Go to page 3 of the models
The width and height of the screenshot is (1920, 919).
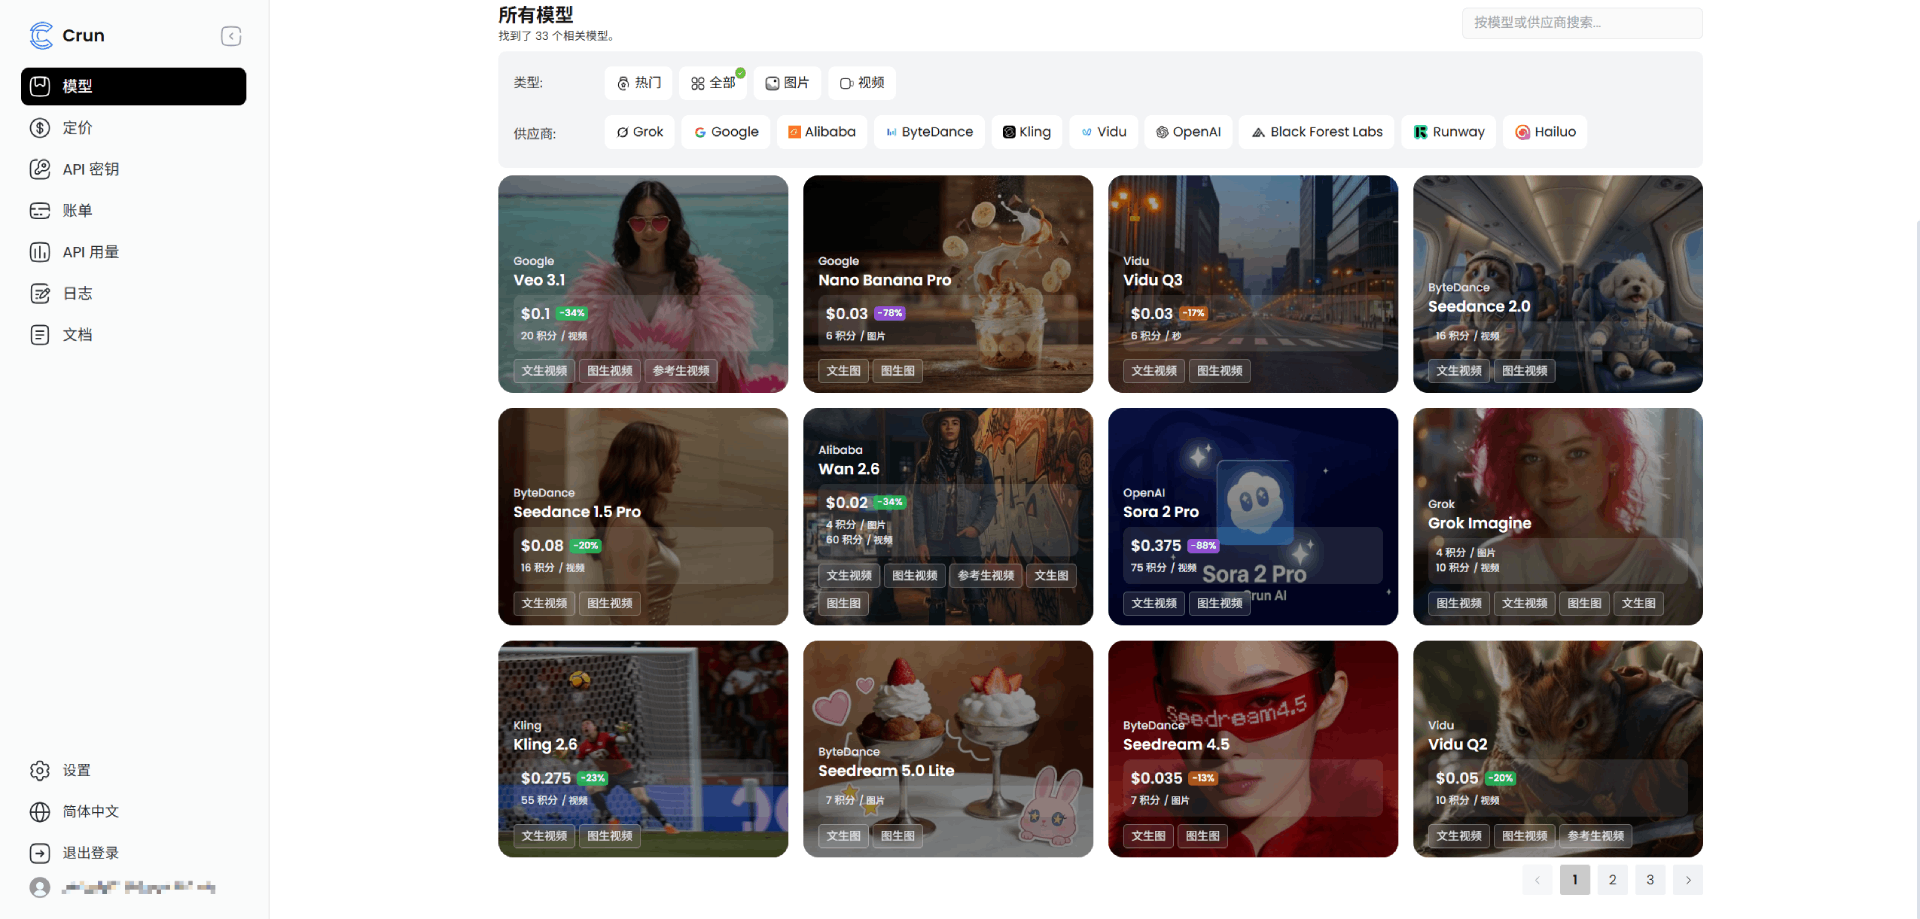[x=1650, y=881]
